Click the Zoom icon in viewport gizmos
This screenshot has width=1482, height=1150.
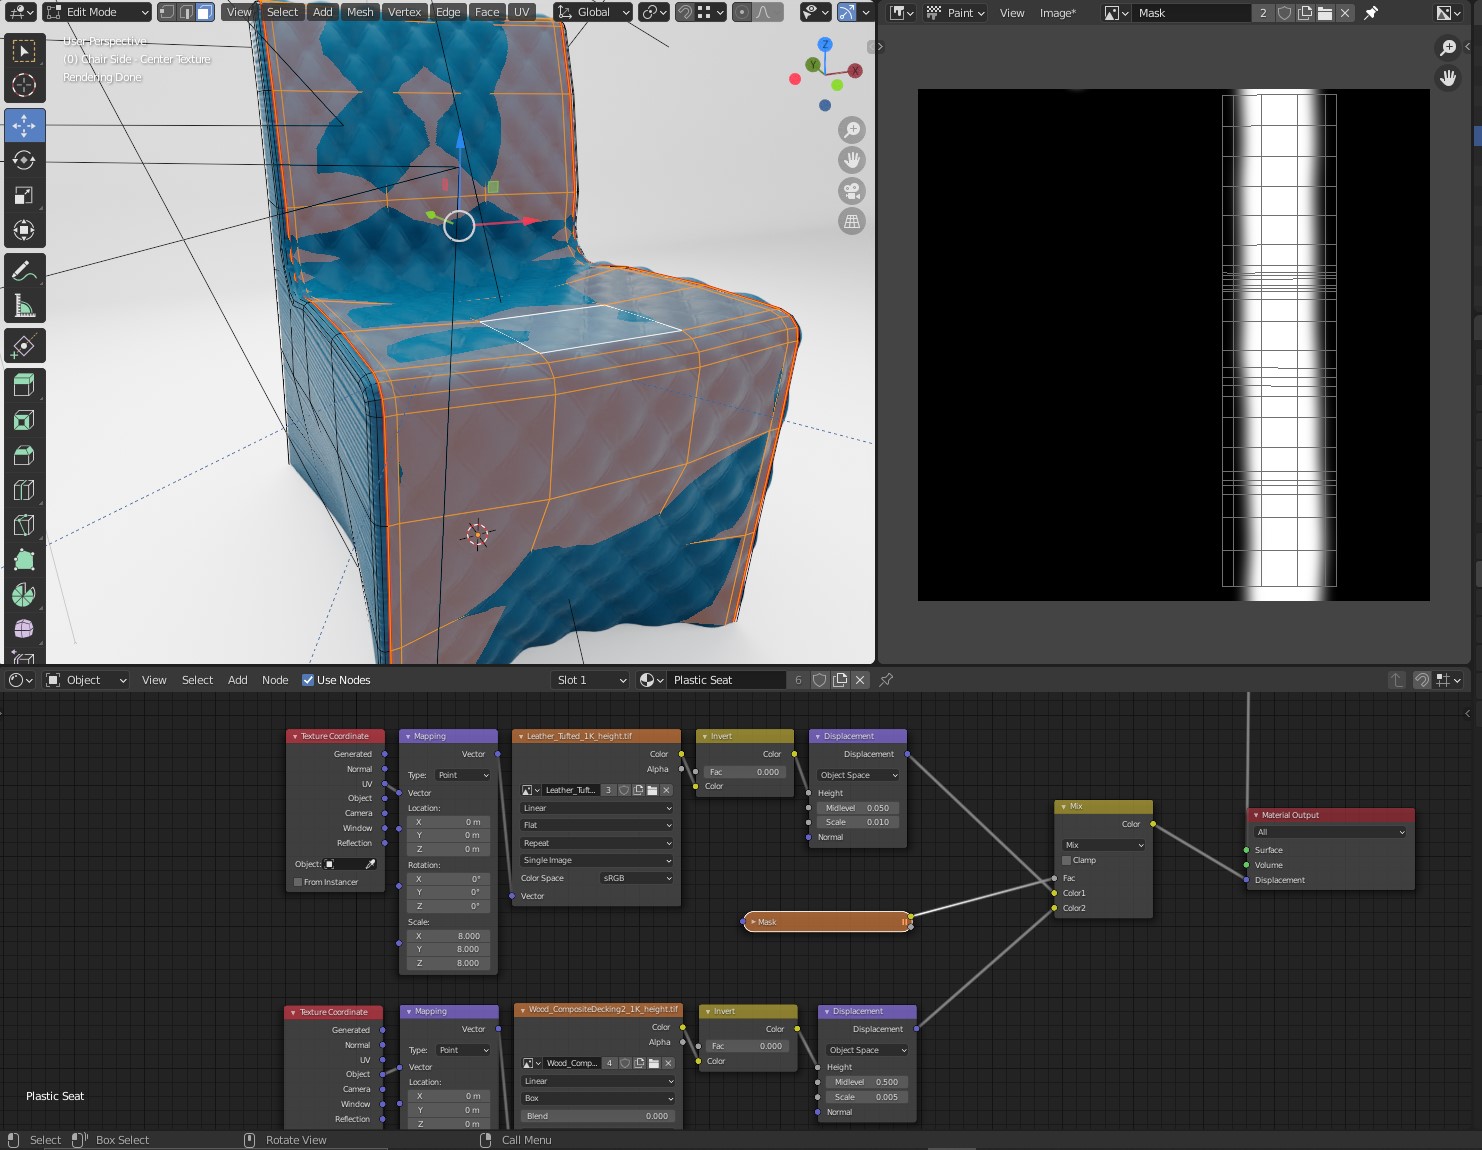click(x=851, y=129)
